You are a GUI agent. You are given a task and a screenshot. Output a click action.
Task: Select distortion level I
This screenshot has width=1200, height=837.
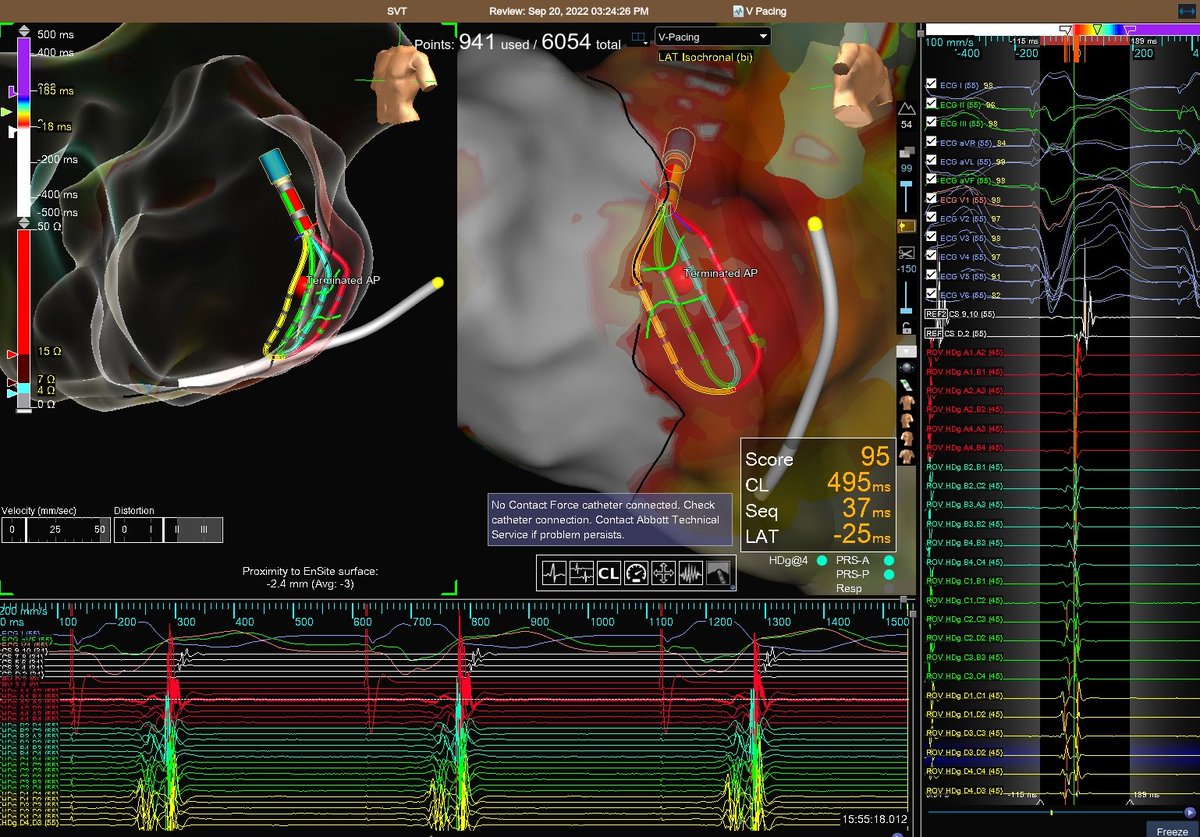152,530
